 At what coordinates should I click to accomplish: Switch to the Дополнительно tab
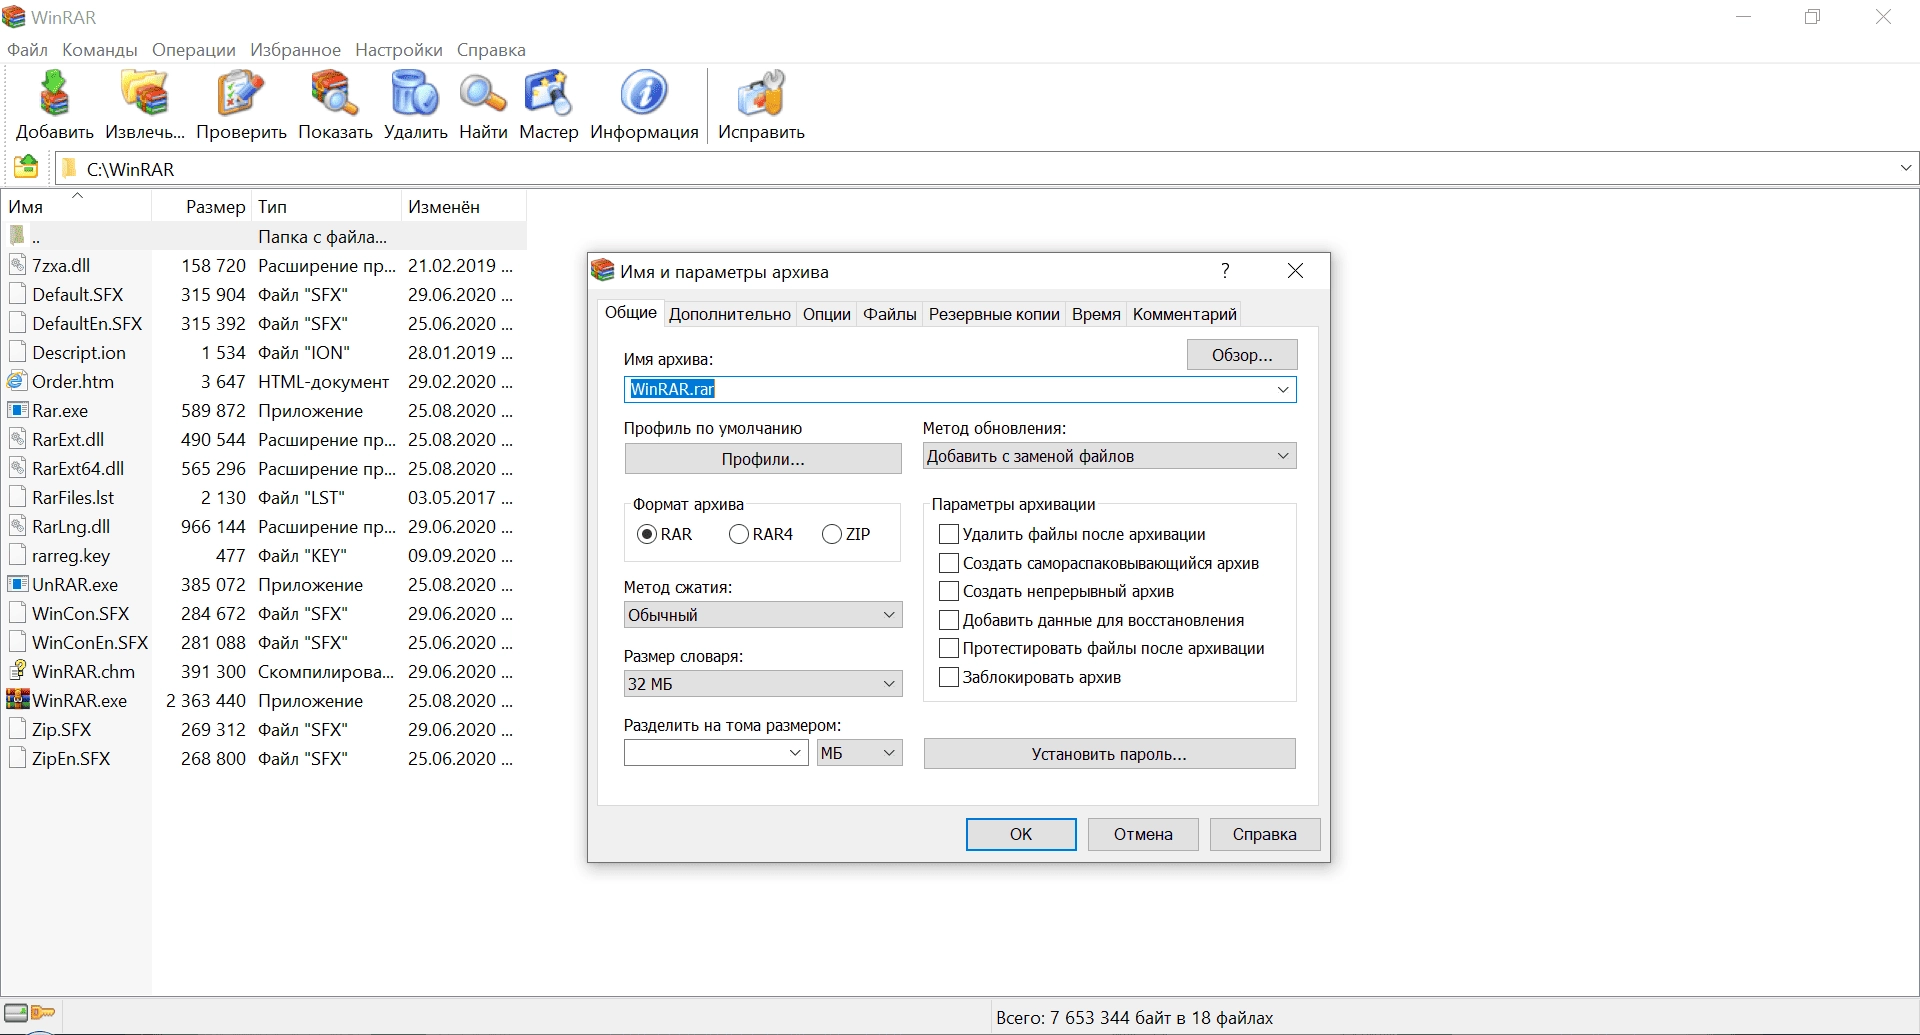pyautogui.click(x=730, y=314)
